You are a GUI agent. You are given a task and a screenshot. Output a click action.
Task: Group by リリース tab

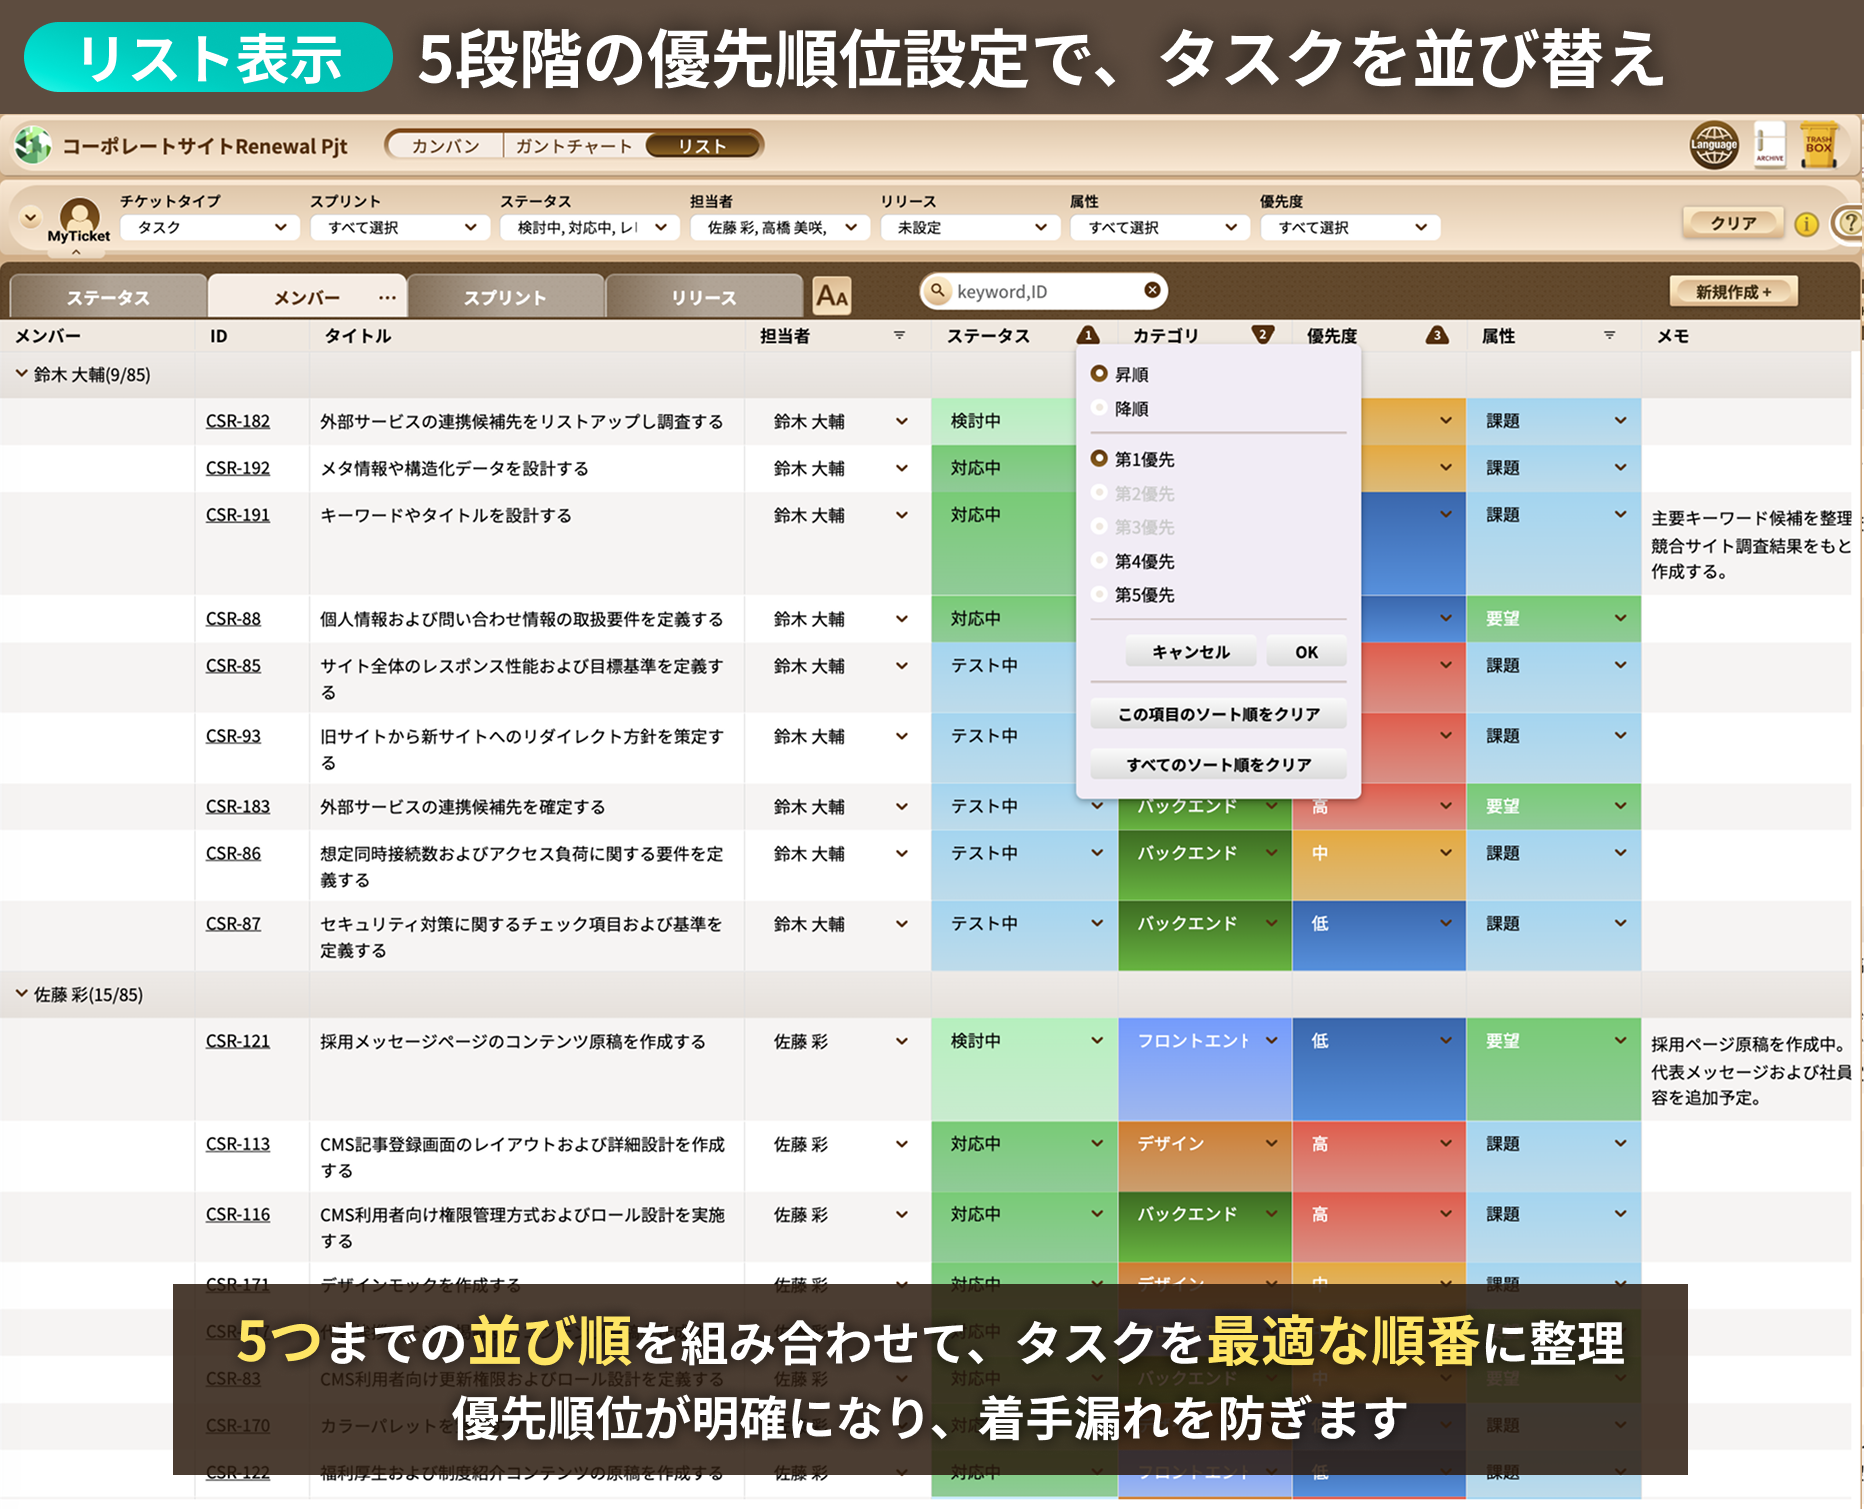(704, 297)
